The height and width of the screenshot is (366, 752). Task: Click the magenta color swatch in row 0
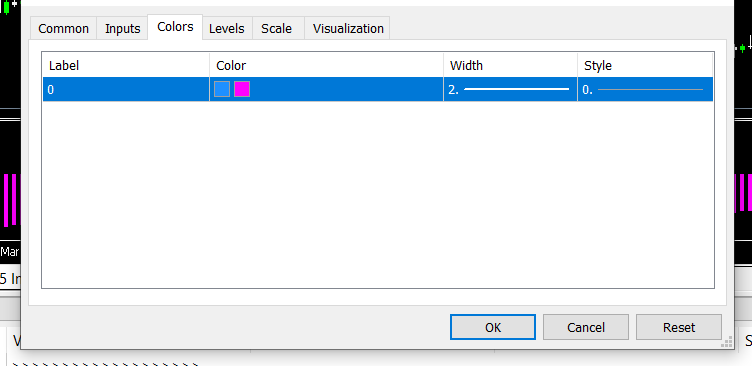coord(242,89)
